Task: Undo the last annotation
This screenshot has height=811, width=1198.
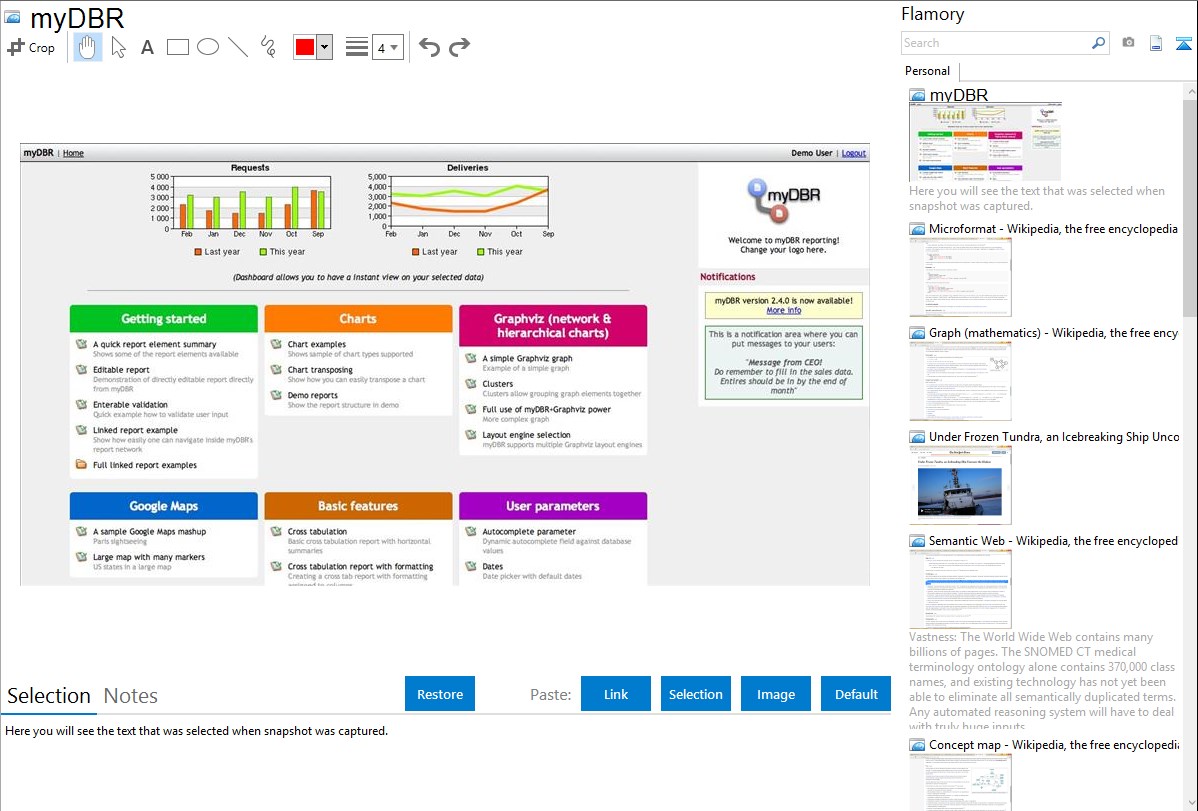Action: coord(429,47)
